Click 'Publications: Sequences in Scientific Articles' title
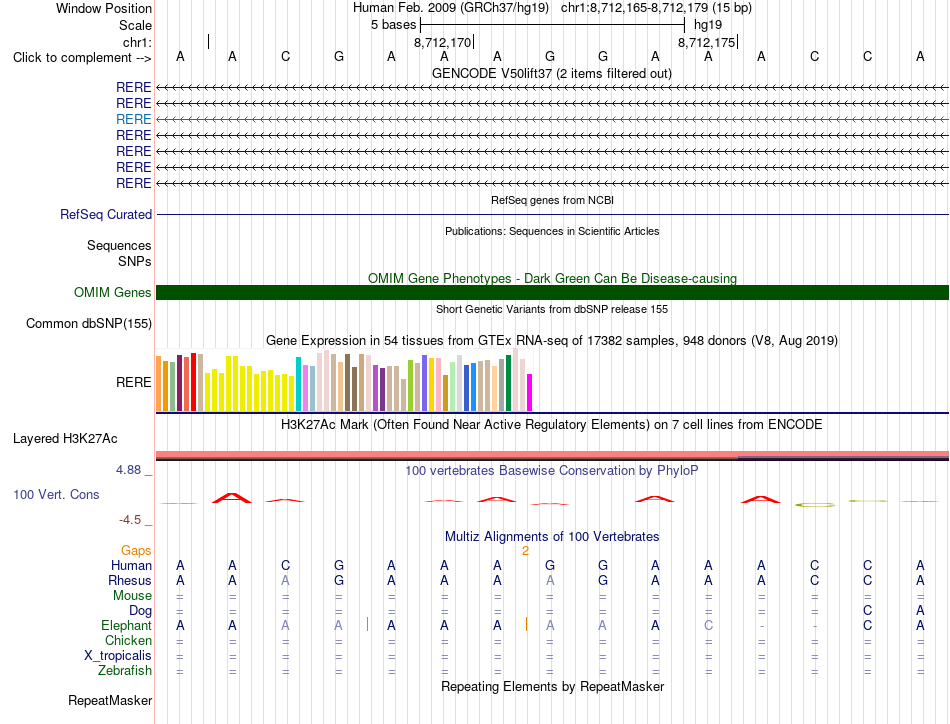950x724 pixels. pos(552,231)
